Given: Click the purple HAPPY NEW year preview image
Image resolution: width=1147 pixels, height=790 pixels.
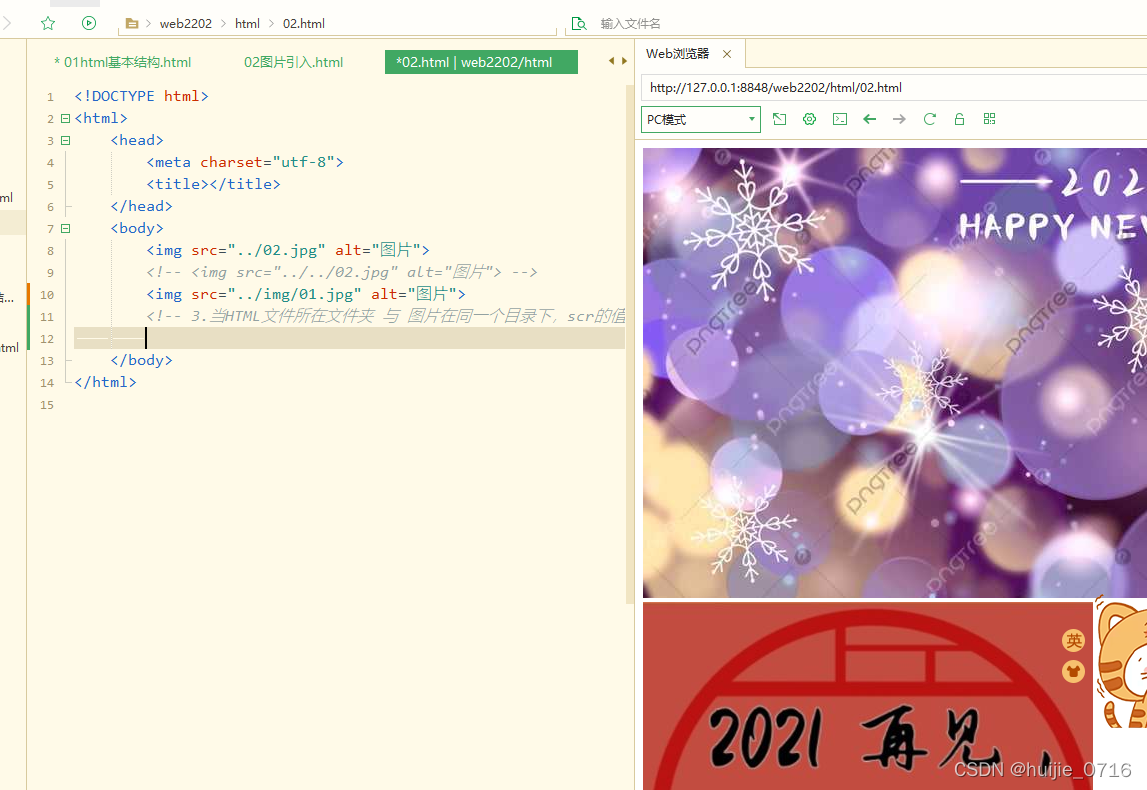Looking at the screenshot, I should (895, 373).
